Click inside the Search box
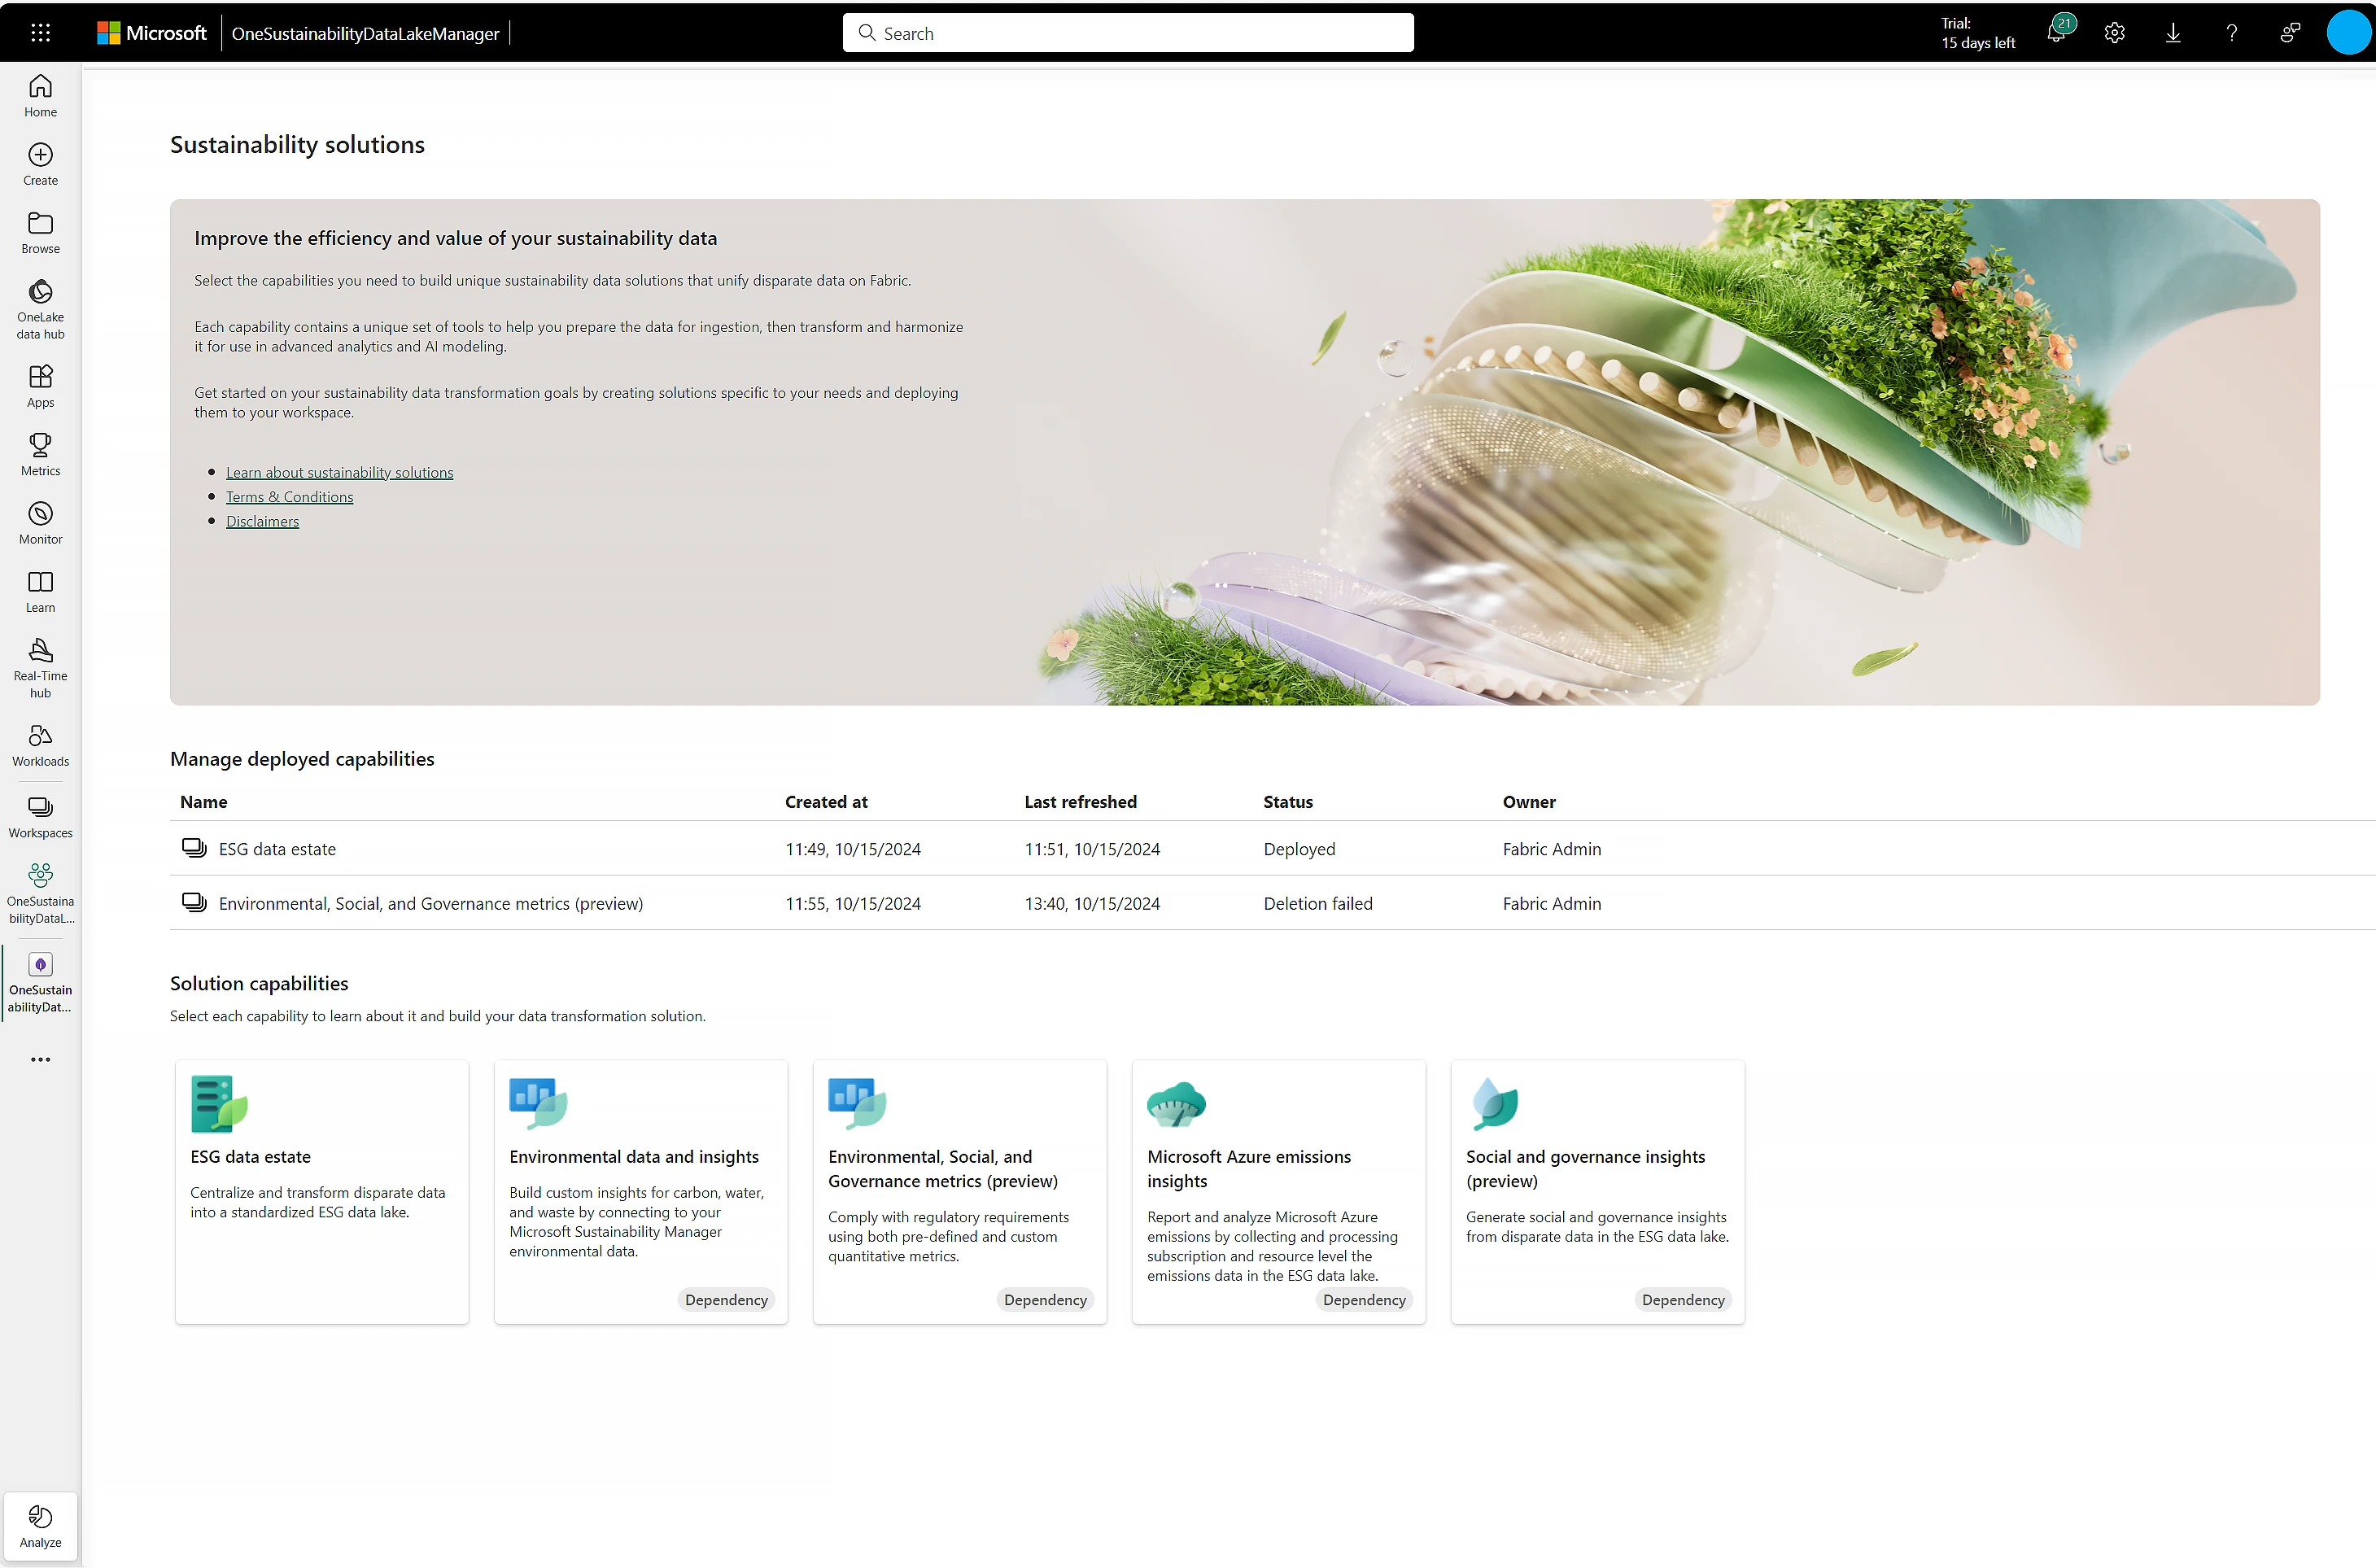2376x1568 pixels. [x=1127, y=32]
